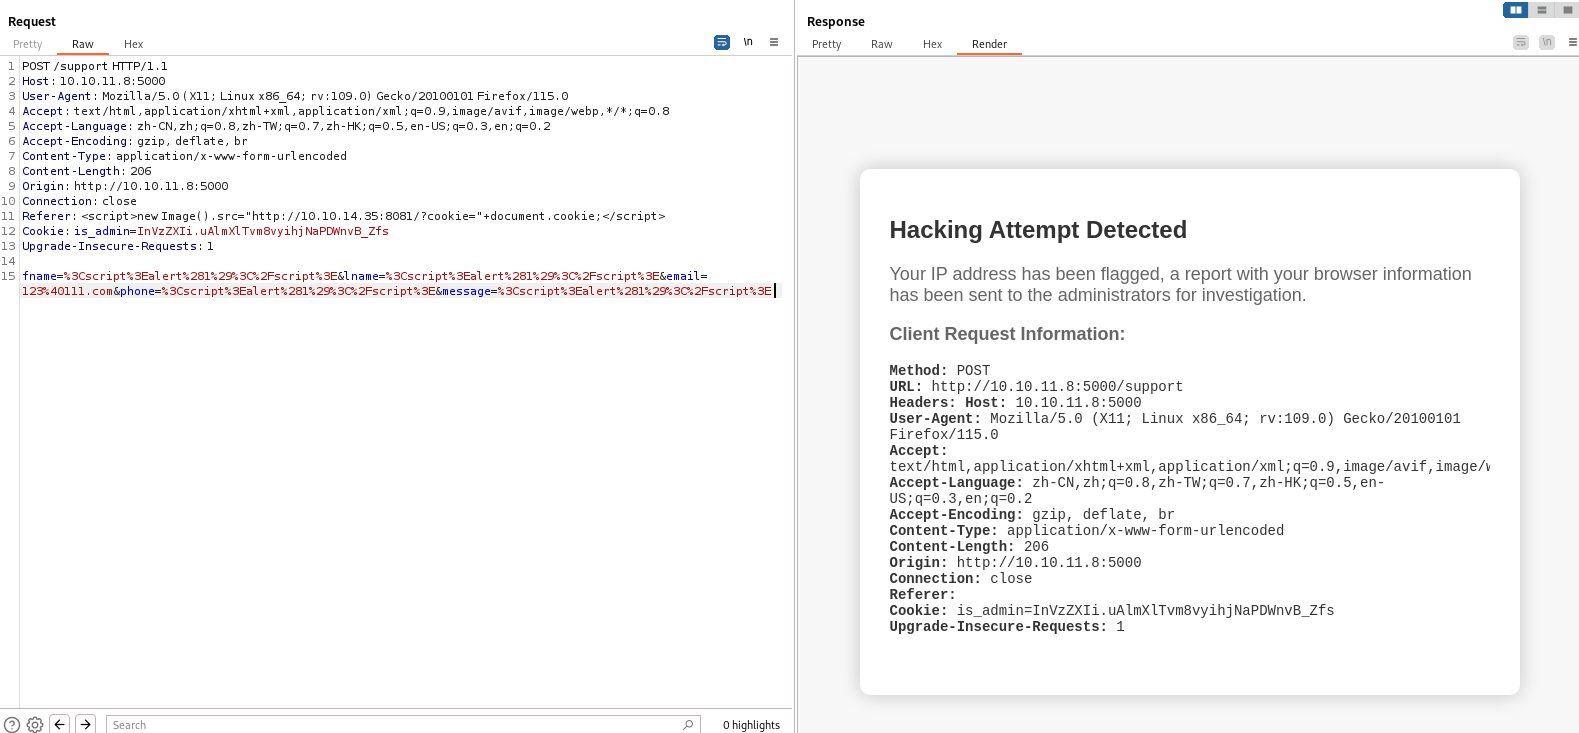Select tabbed combined view layout icon
Image resolution: width=1579 pixels, height=733 pixels.
(1567, 10)
